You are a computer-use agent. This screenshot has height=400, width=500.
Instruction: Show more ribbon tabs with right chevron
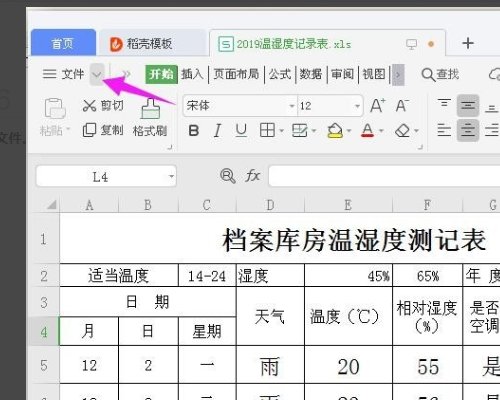(398, 75)
